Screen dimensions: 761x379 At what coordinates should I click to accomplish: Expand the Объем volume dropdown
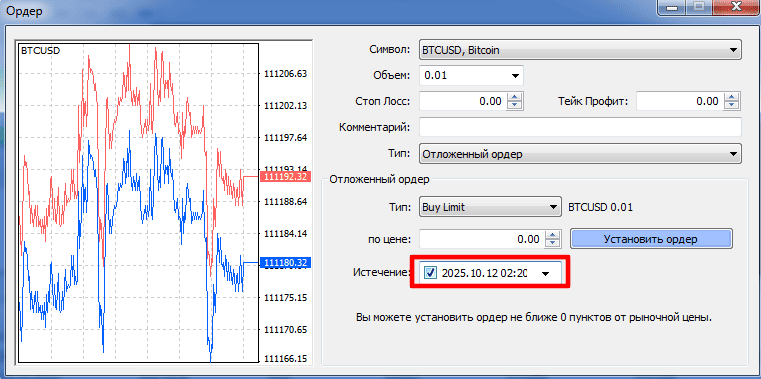tap(515, 76)
